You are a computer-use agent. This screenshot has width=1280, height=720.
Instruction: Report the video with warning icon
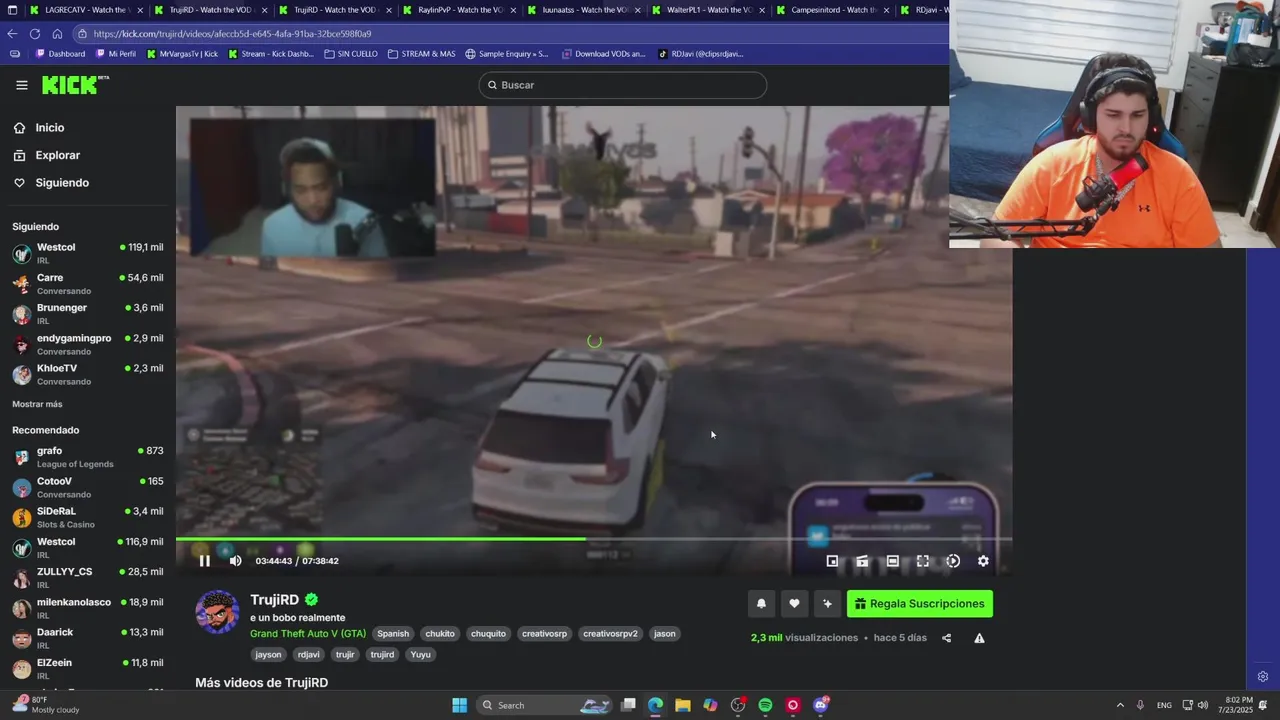[x=979, y=638]
